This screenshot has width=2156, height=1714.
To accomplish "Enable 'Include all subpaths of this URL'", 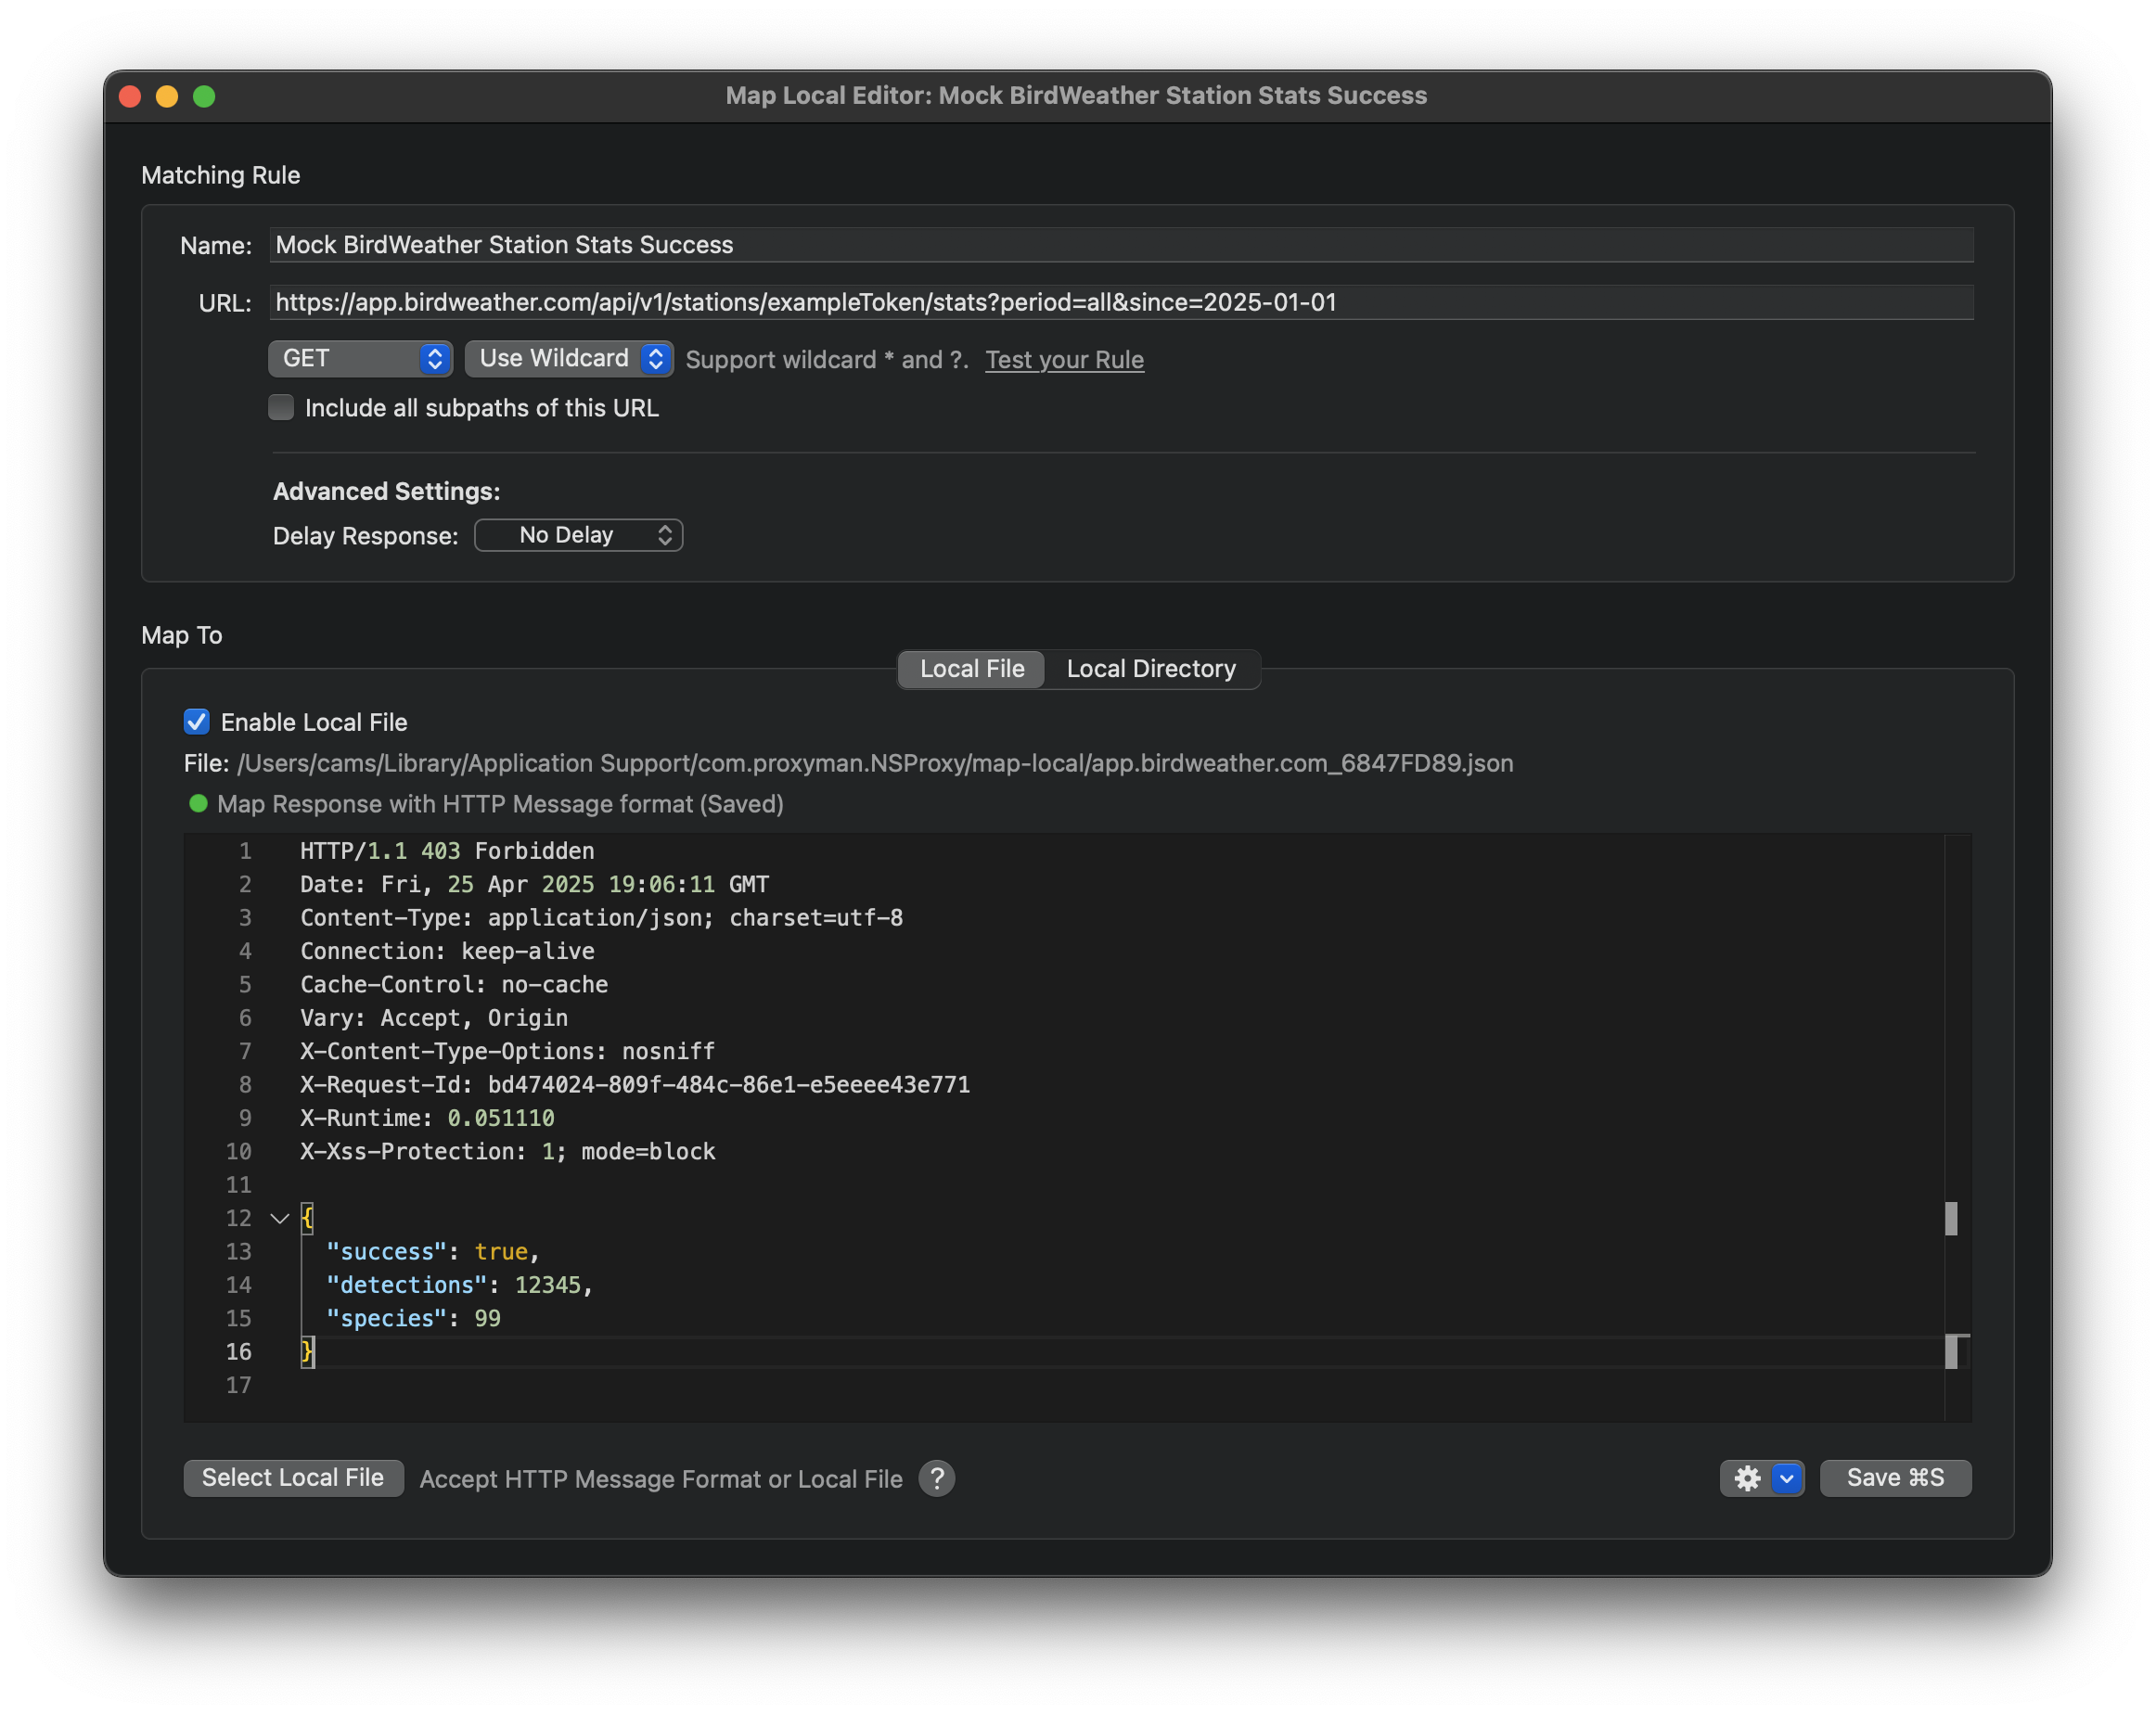I will [x=281, y=407].
